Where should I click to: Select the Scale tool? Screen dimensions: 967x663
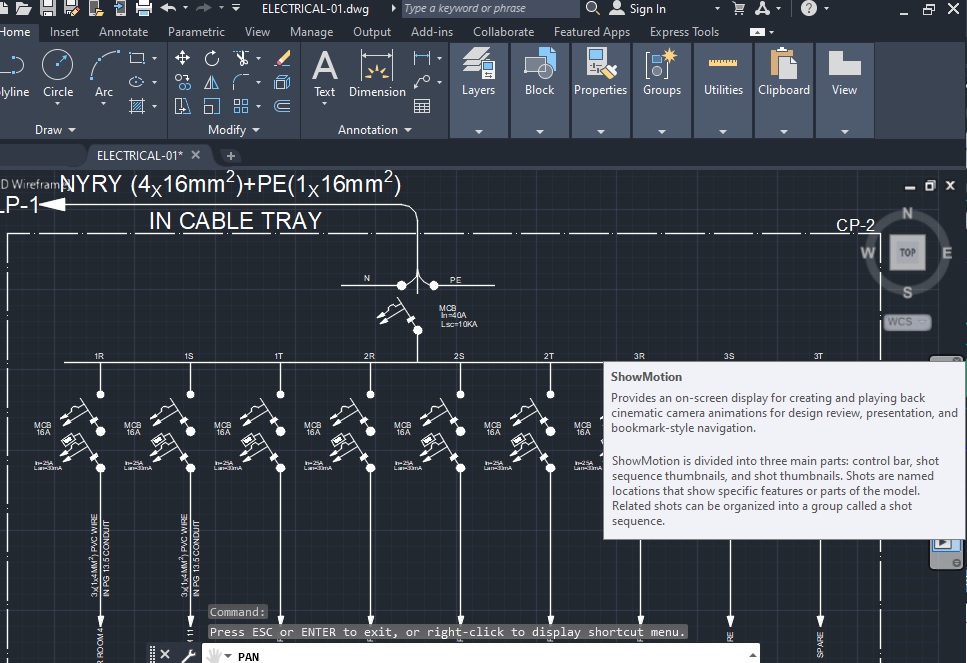coord(212,106)
